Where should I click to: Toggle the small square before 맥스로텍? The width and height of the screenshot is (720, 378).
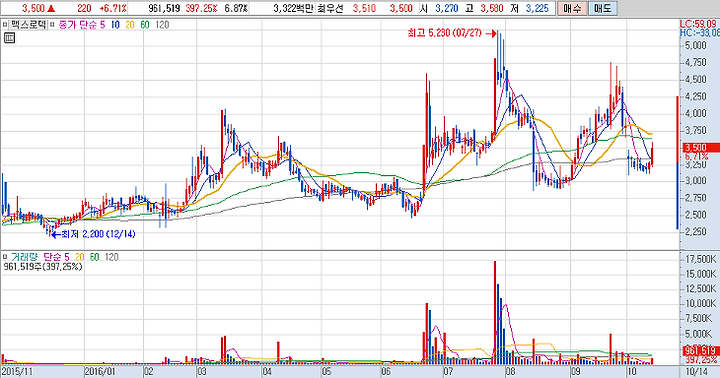[5, 25]
